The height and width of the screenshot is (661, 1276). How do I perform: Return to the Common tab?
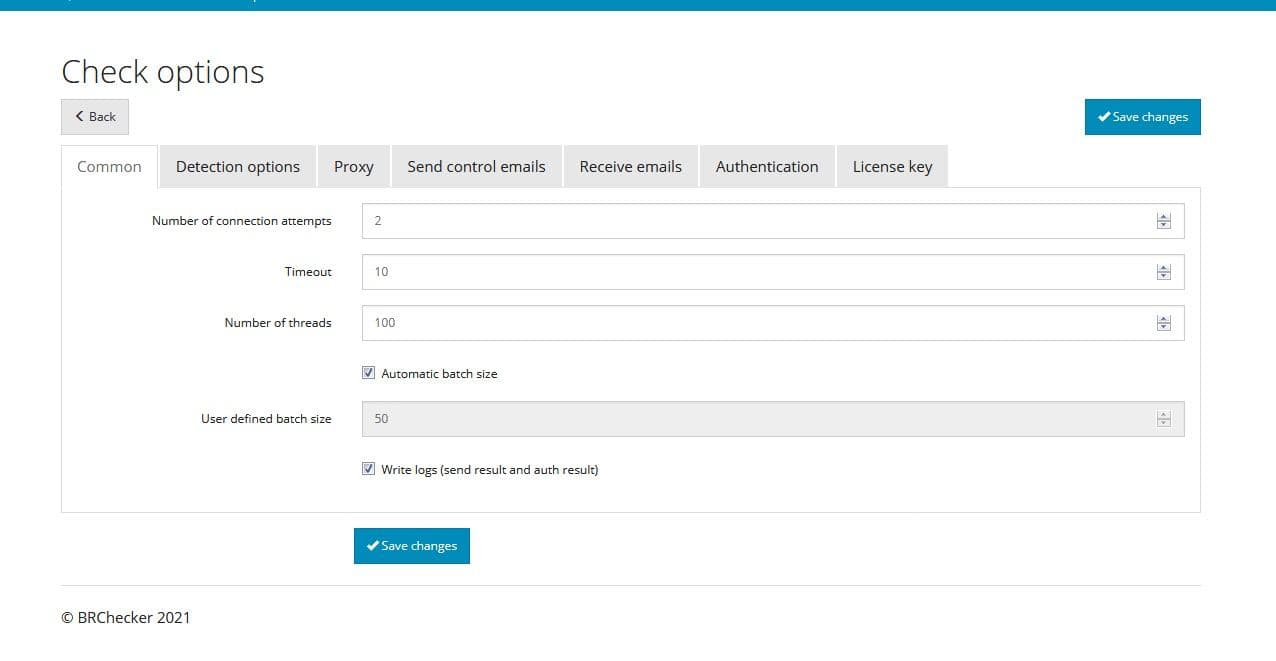pos(108,166)
